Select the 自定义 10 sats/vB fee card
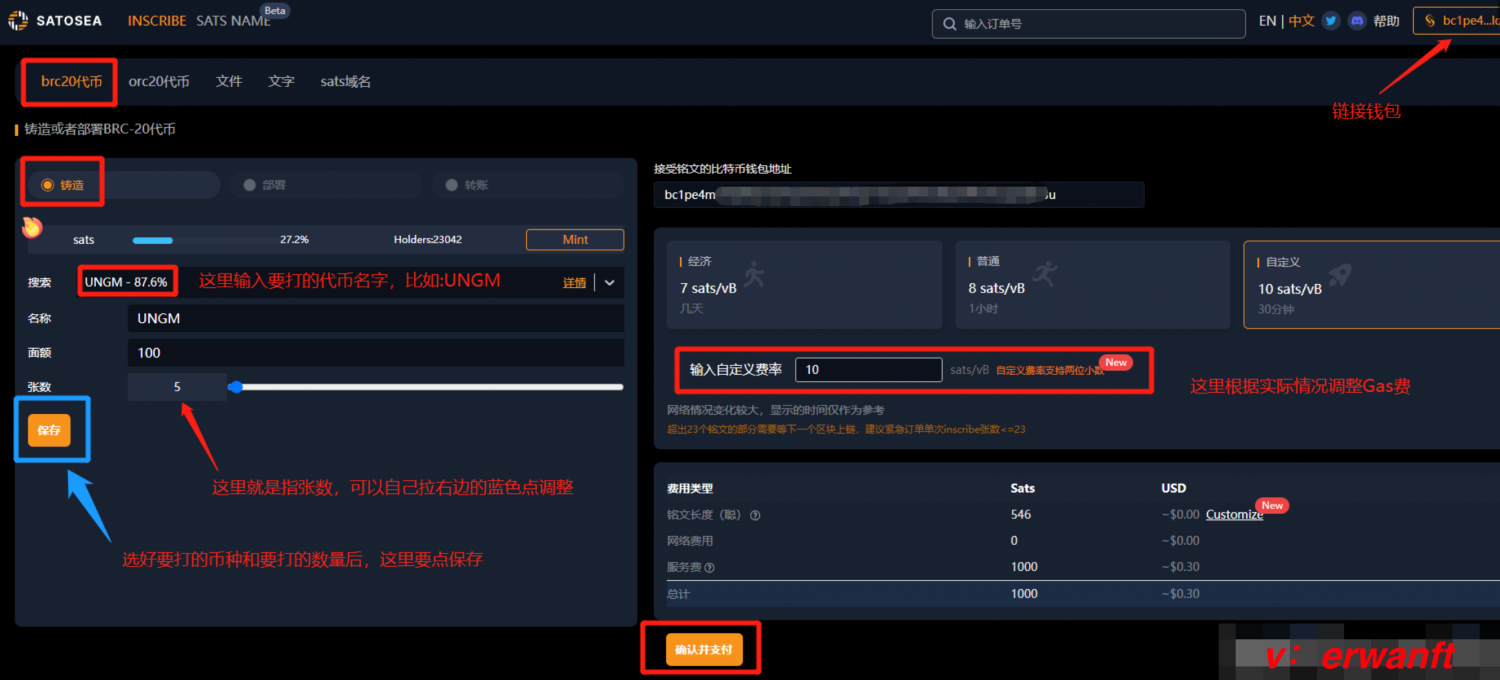 pyautogui.click(x=1372, y=285)
